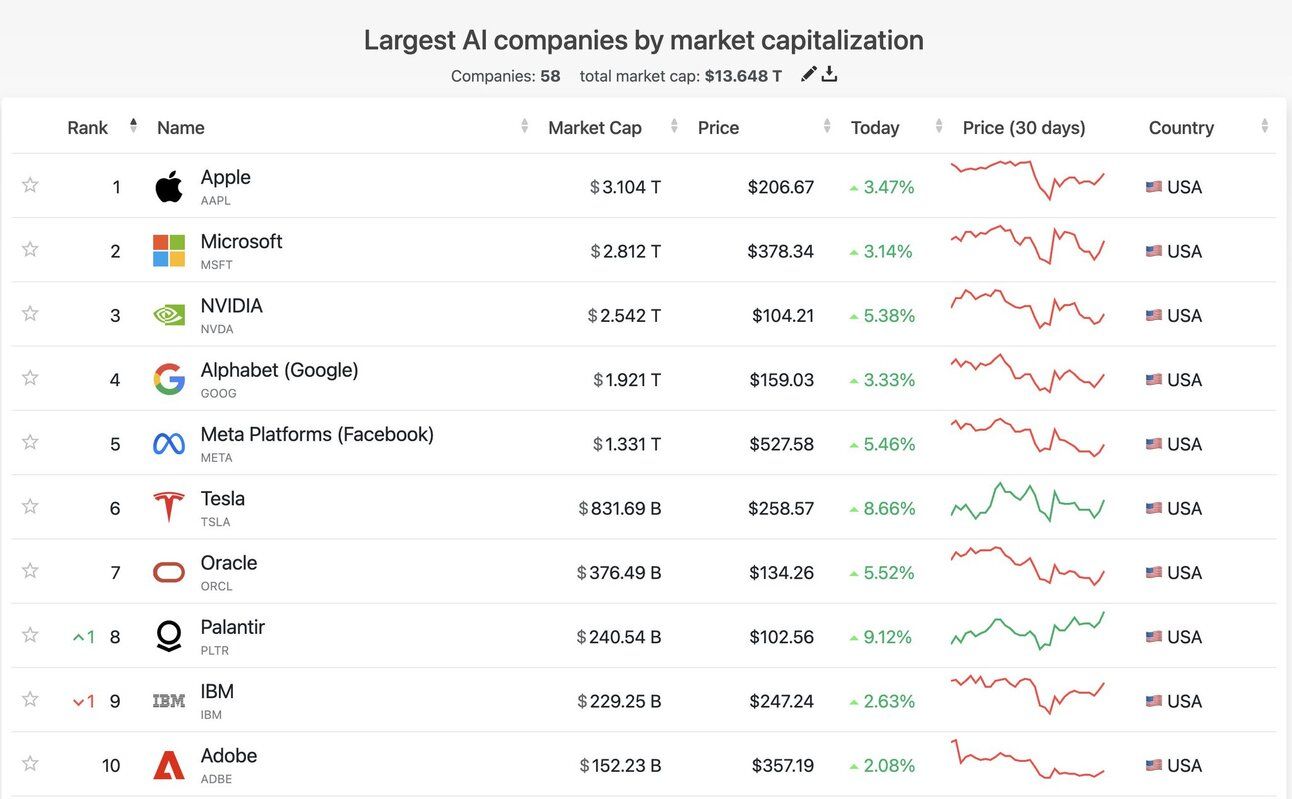The height and width of the screenshot is (799, 1292).
Task: Sort table by Rank column arrows
Action: tap(134, 126)
